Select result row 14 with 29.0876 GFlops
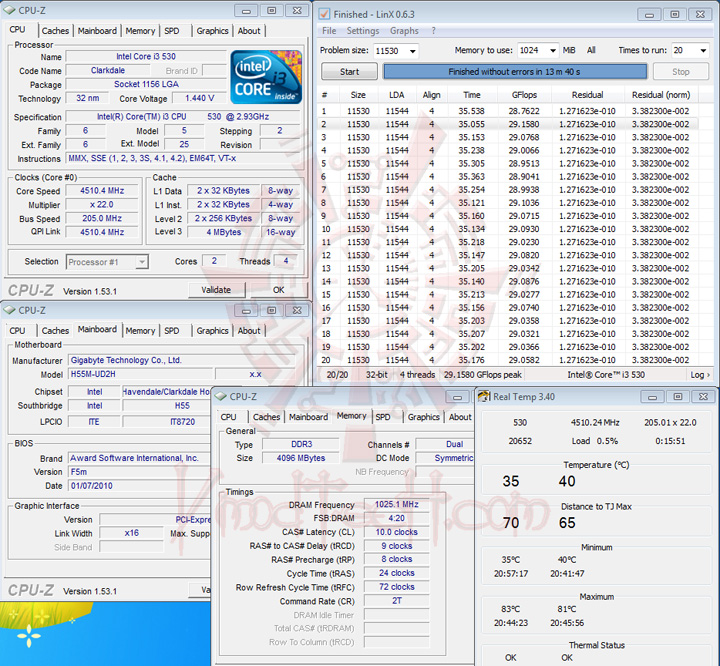The image size is (720, 666). (x=508, y=281)
